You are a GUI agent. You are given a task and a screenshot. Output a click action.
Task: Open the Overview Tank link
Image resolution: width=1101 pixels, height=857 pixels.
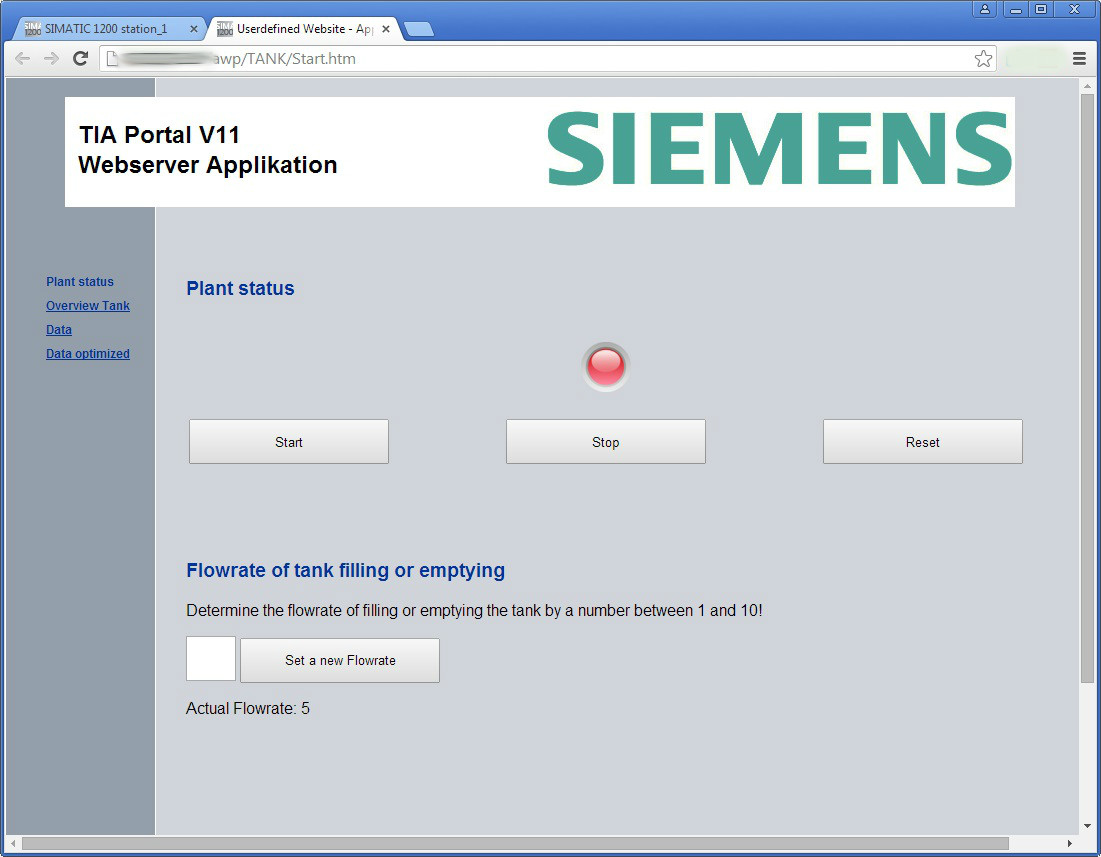88,305
